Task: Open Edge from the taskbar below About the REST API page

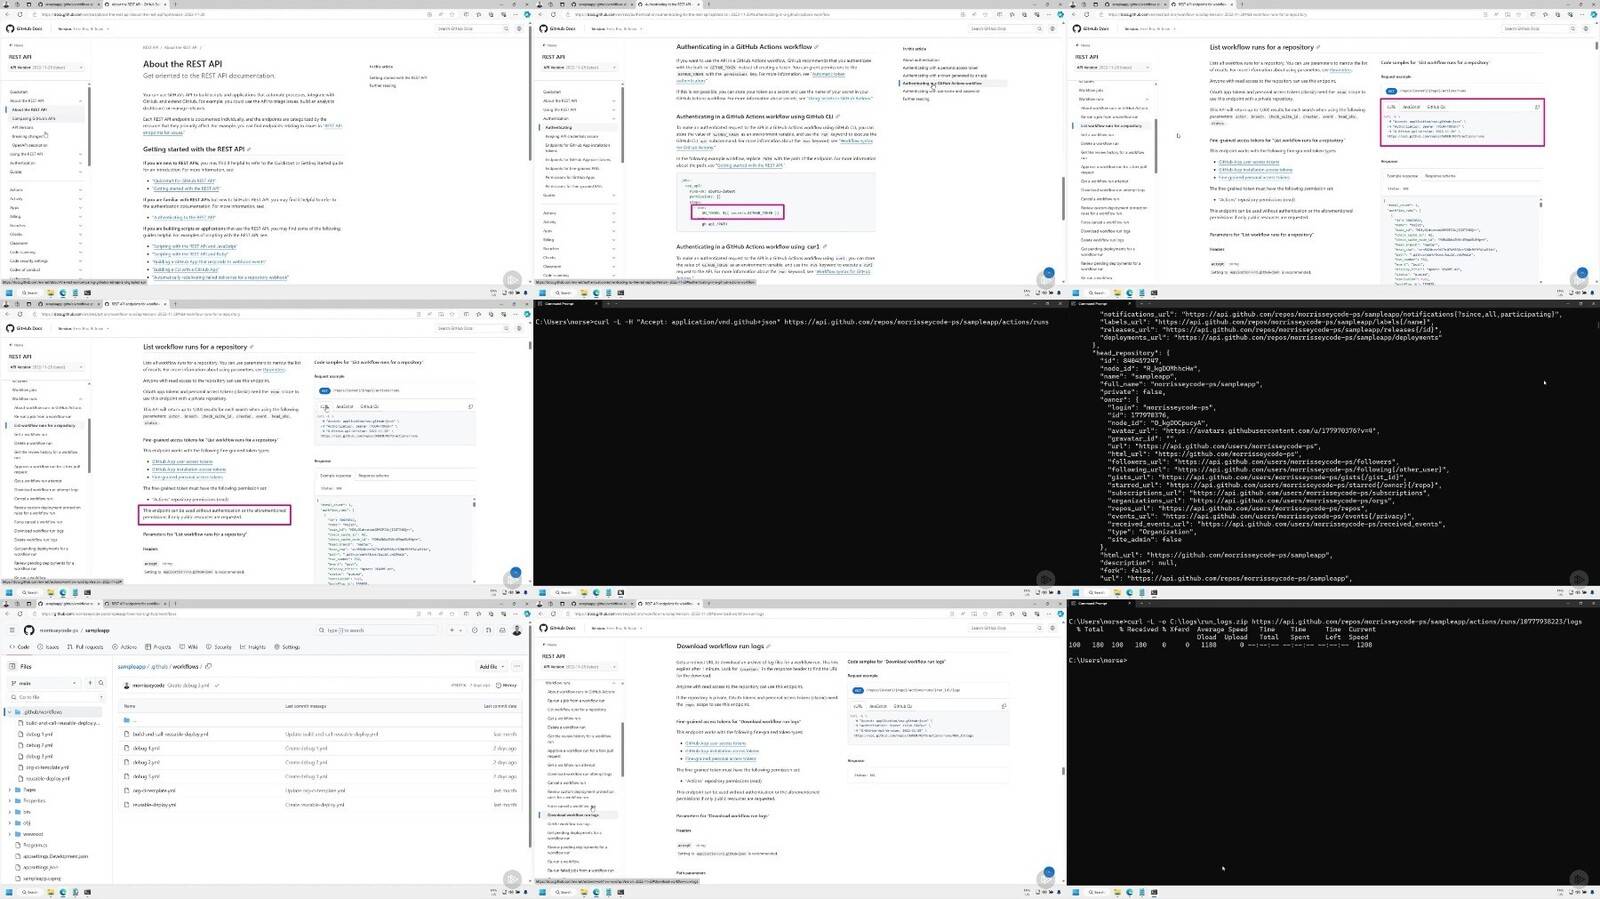Action: tap(63, 293)
